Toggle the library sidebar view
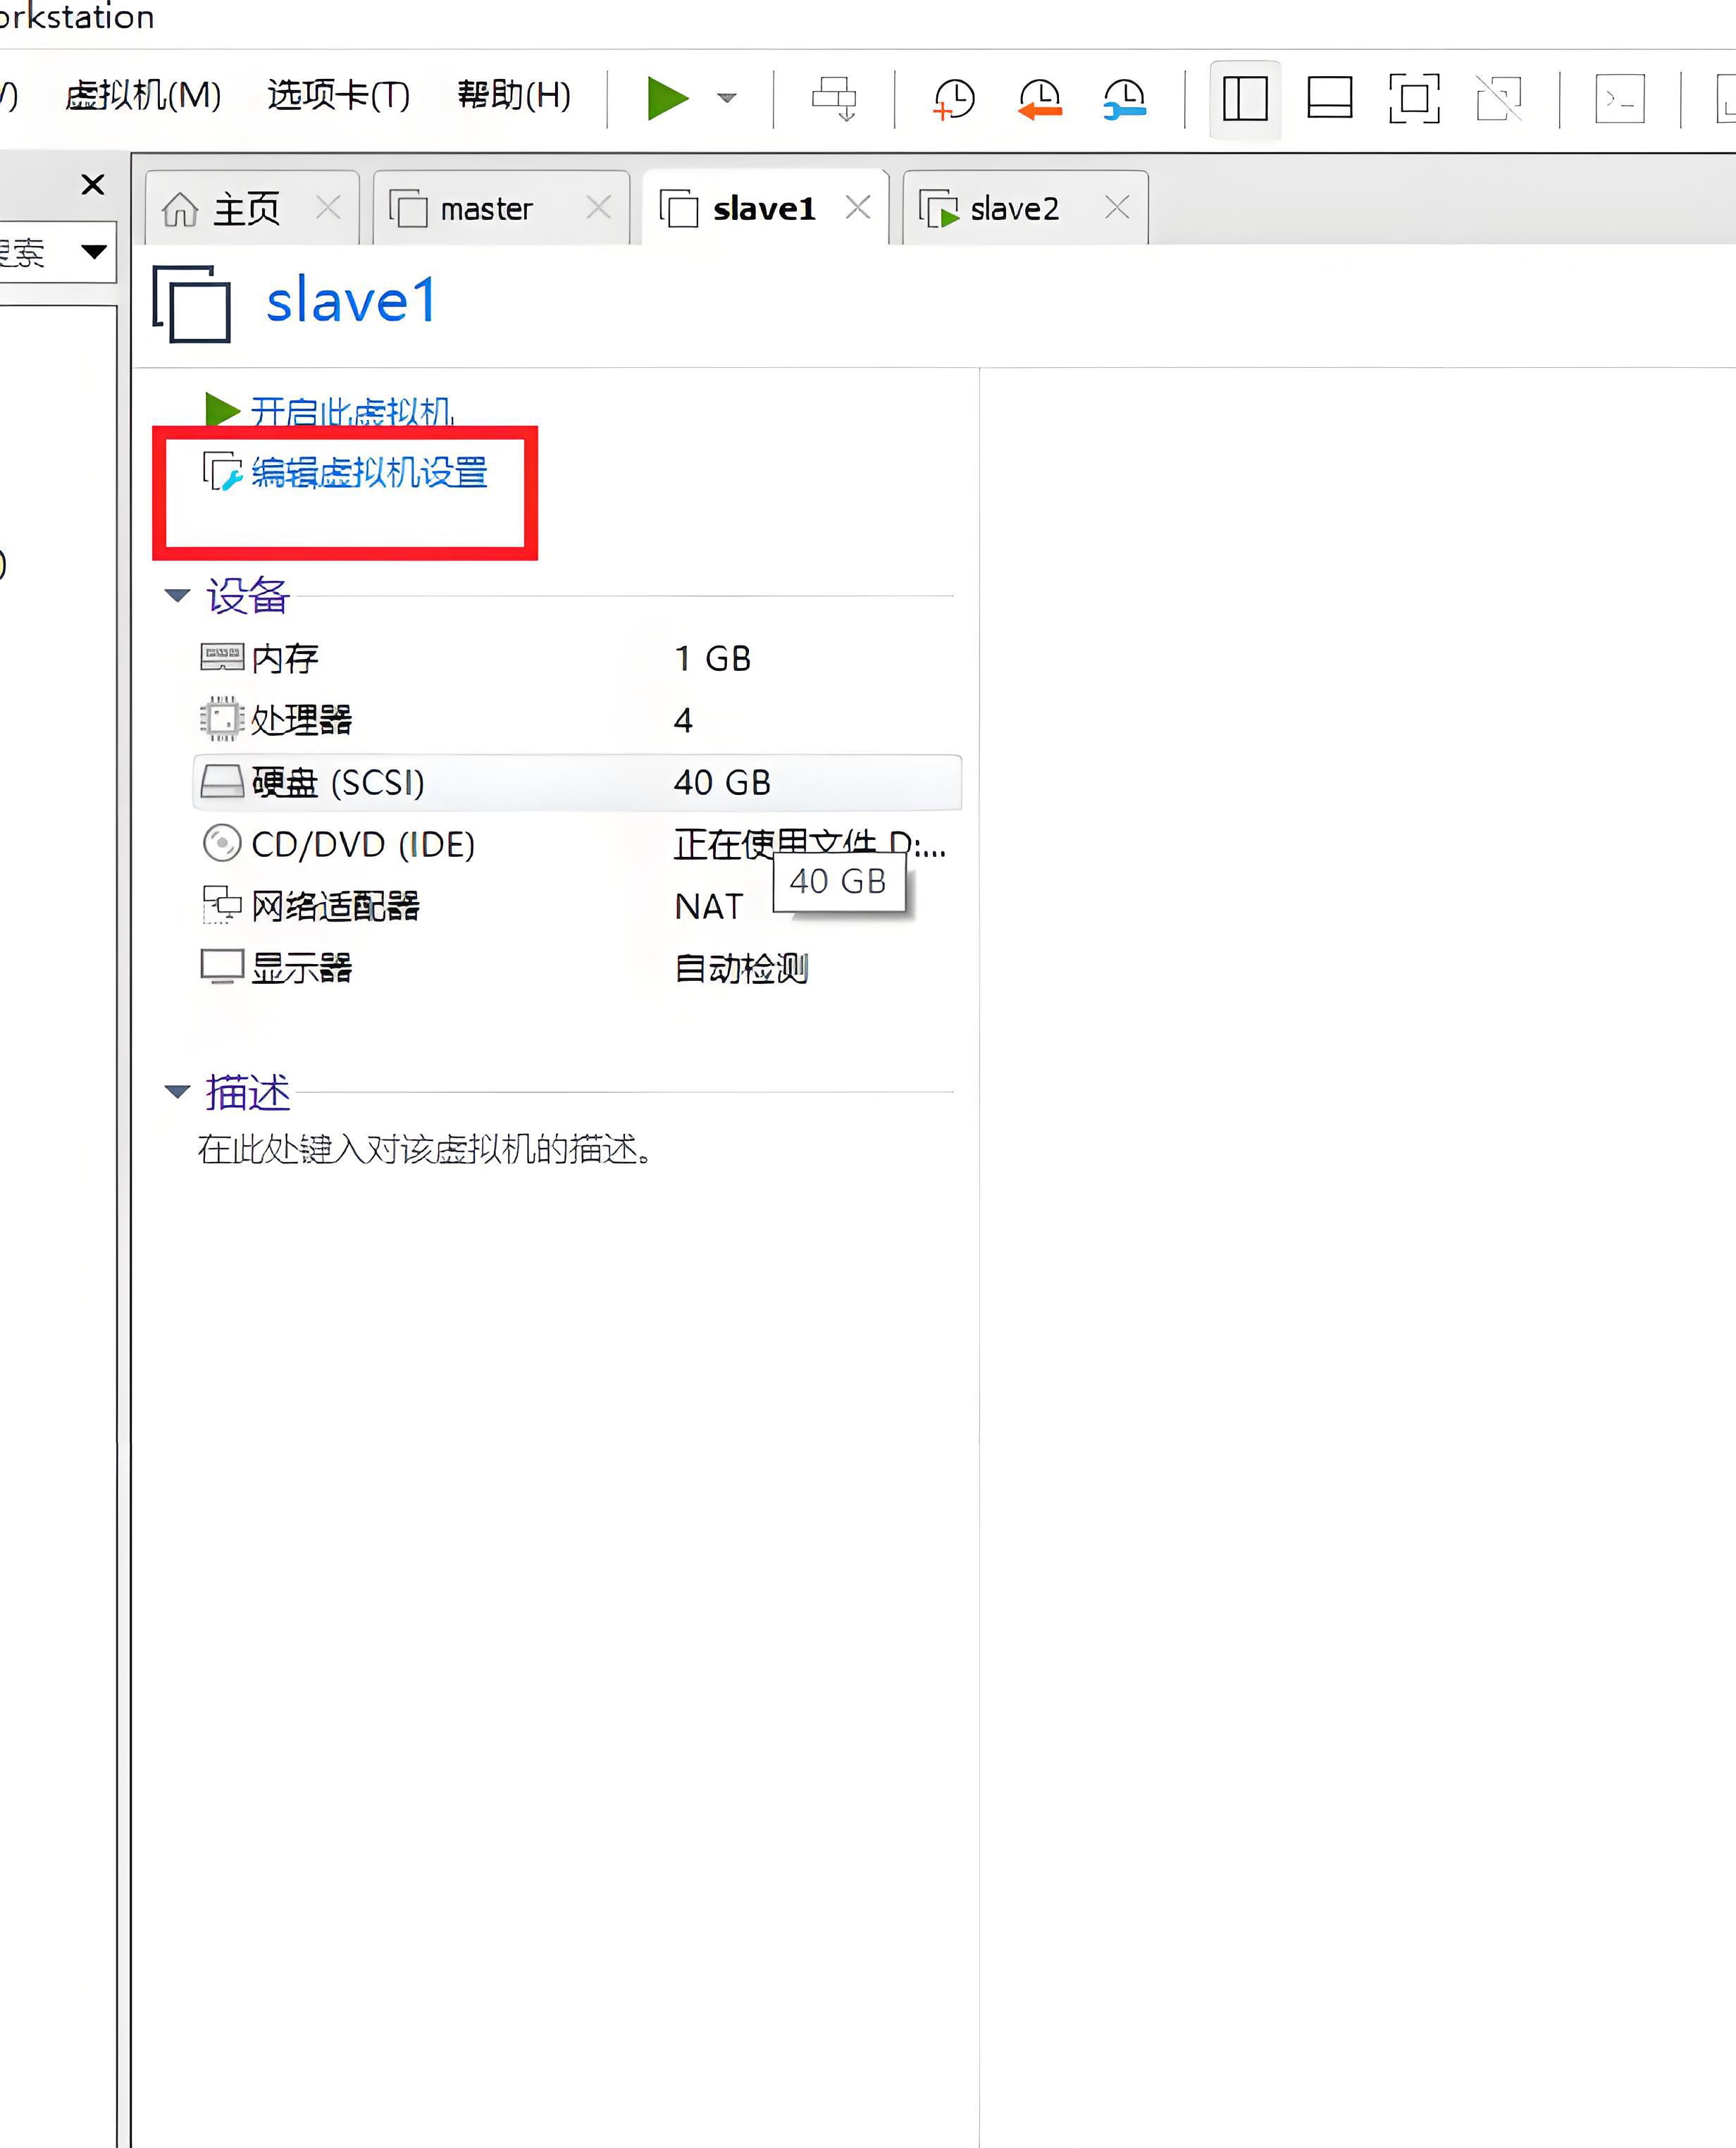 point(1244,98)
